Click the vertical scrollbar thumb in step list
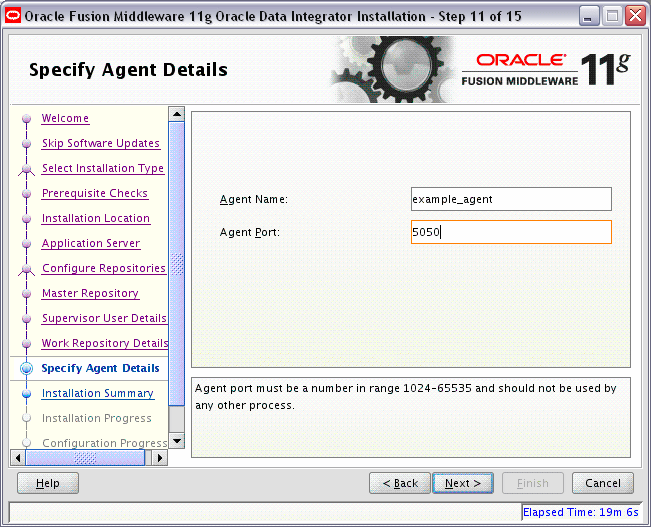The image size is (651, 527). click(177, 263)
